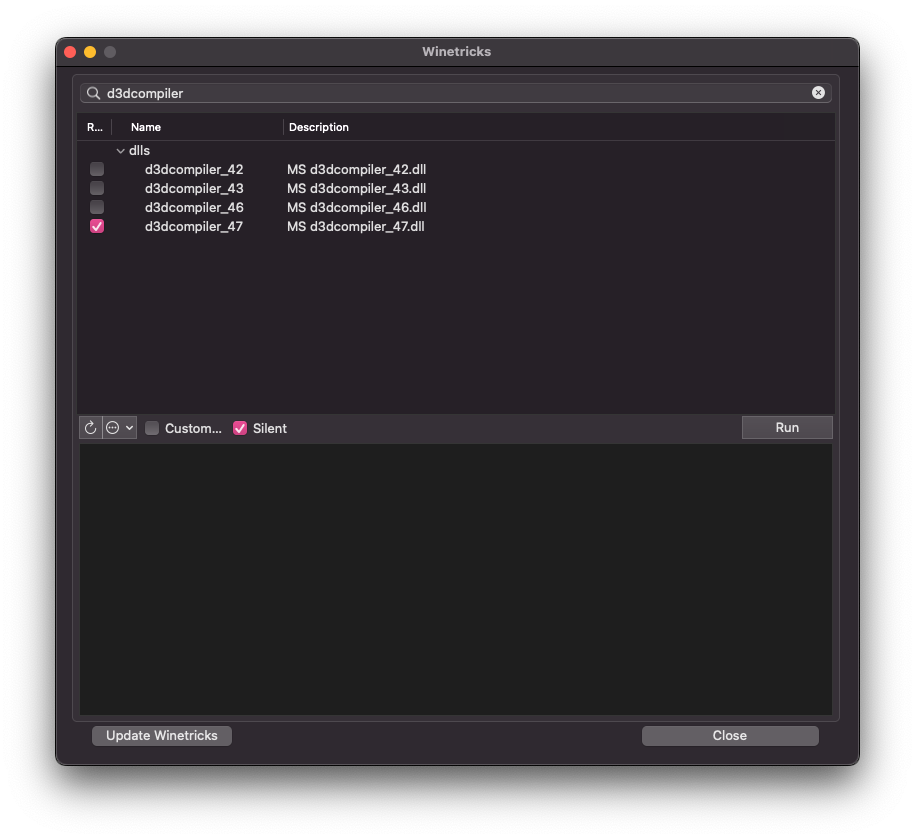Screen dimensions: 915x839
Task: Check the d3dcompiler_42 checkbox
Action: [97, 169]
